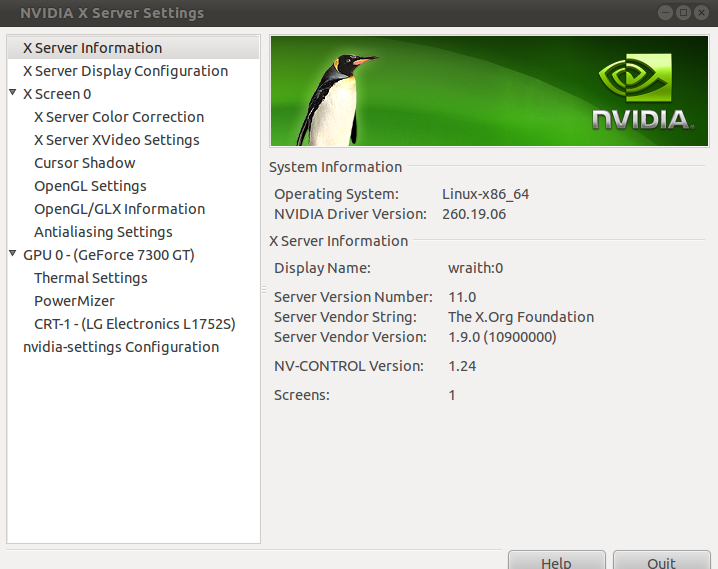Select X Server Information in sidebar
This screenshot has height=569, width=718.
(x=133, y=48)
